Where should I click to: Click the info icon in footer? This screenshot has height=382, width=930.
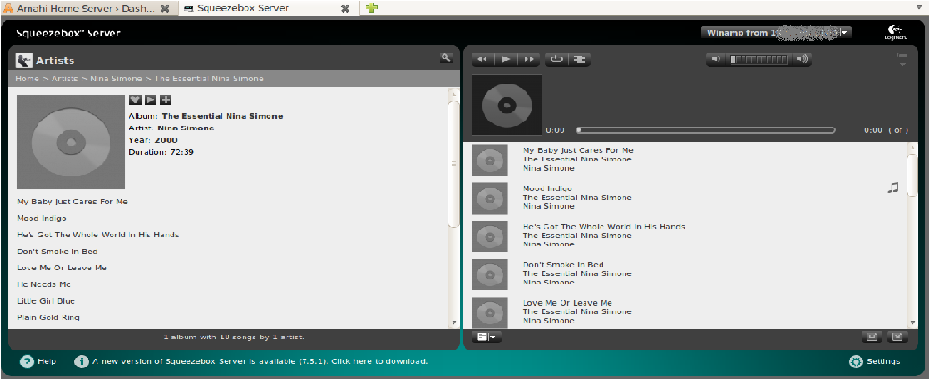[81, 361]
